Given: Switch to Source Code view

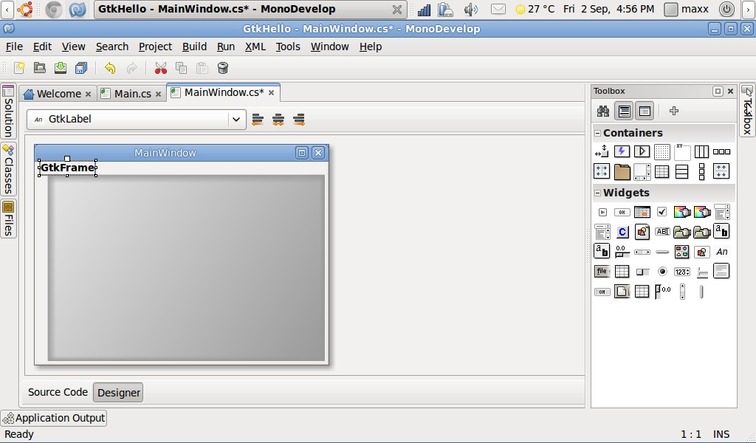Looking at the screenshot, I should point(58,392).
